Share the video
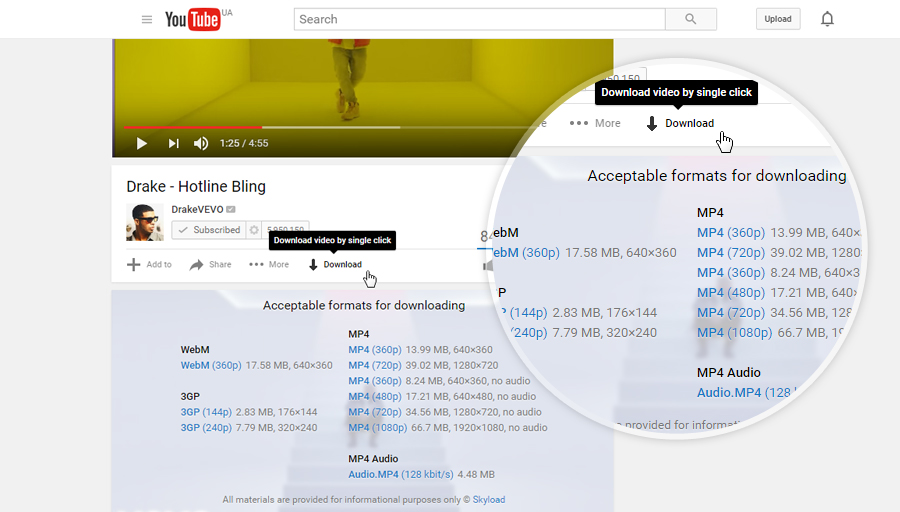The image size is (900, 512). [x=210, y=265]
